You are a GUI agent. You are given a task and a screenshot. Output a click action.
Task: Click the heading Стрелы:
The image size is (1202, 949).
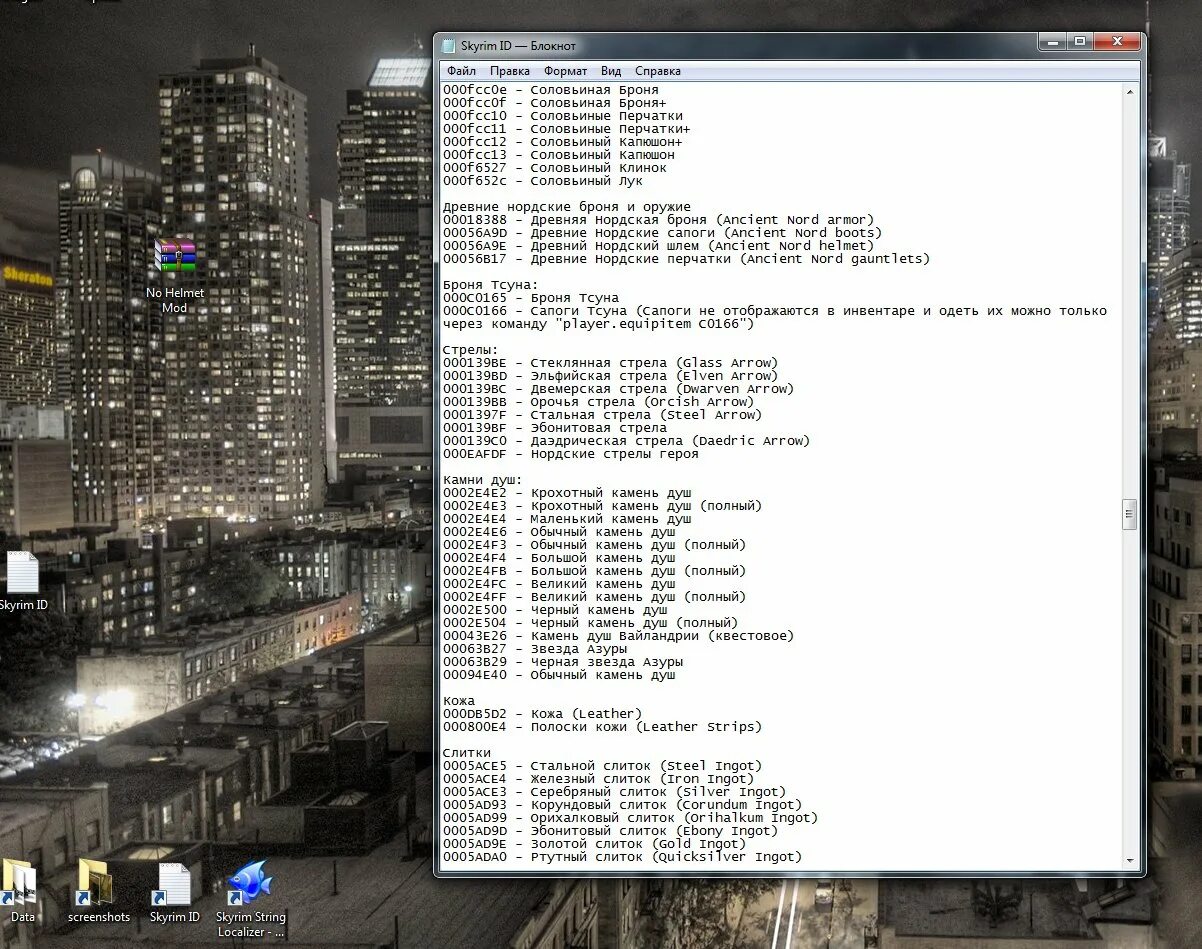click(x=470, y=350)
